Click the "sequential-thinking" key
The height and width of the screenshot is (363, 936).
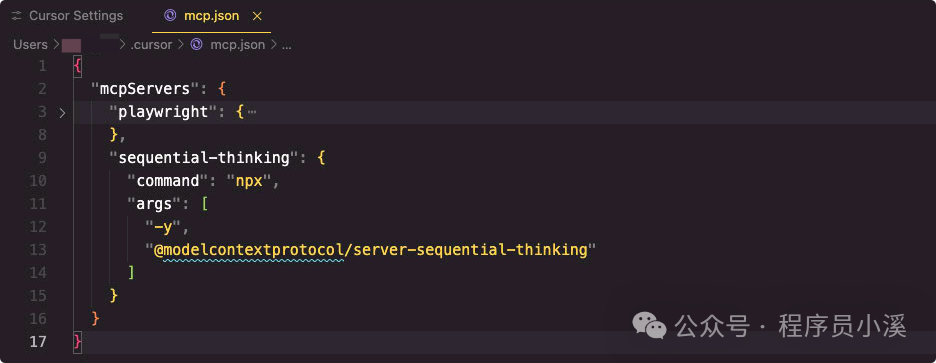click(204, 158)
